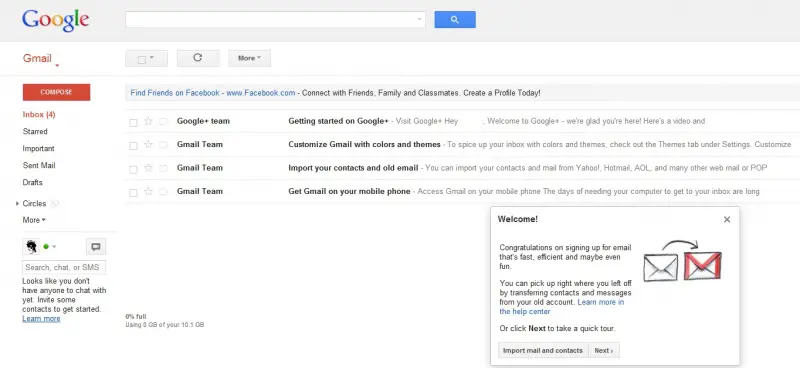The width and height of the screenshot is (800, 368).
Task: Click Import mail and contacts button
Action: pyautogui.click(x=543, y=351)
